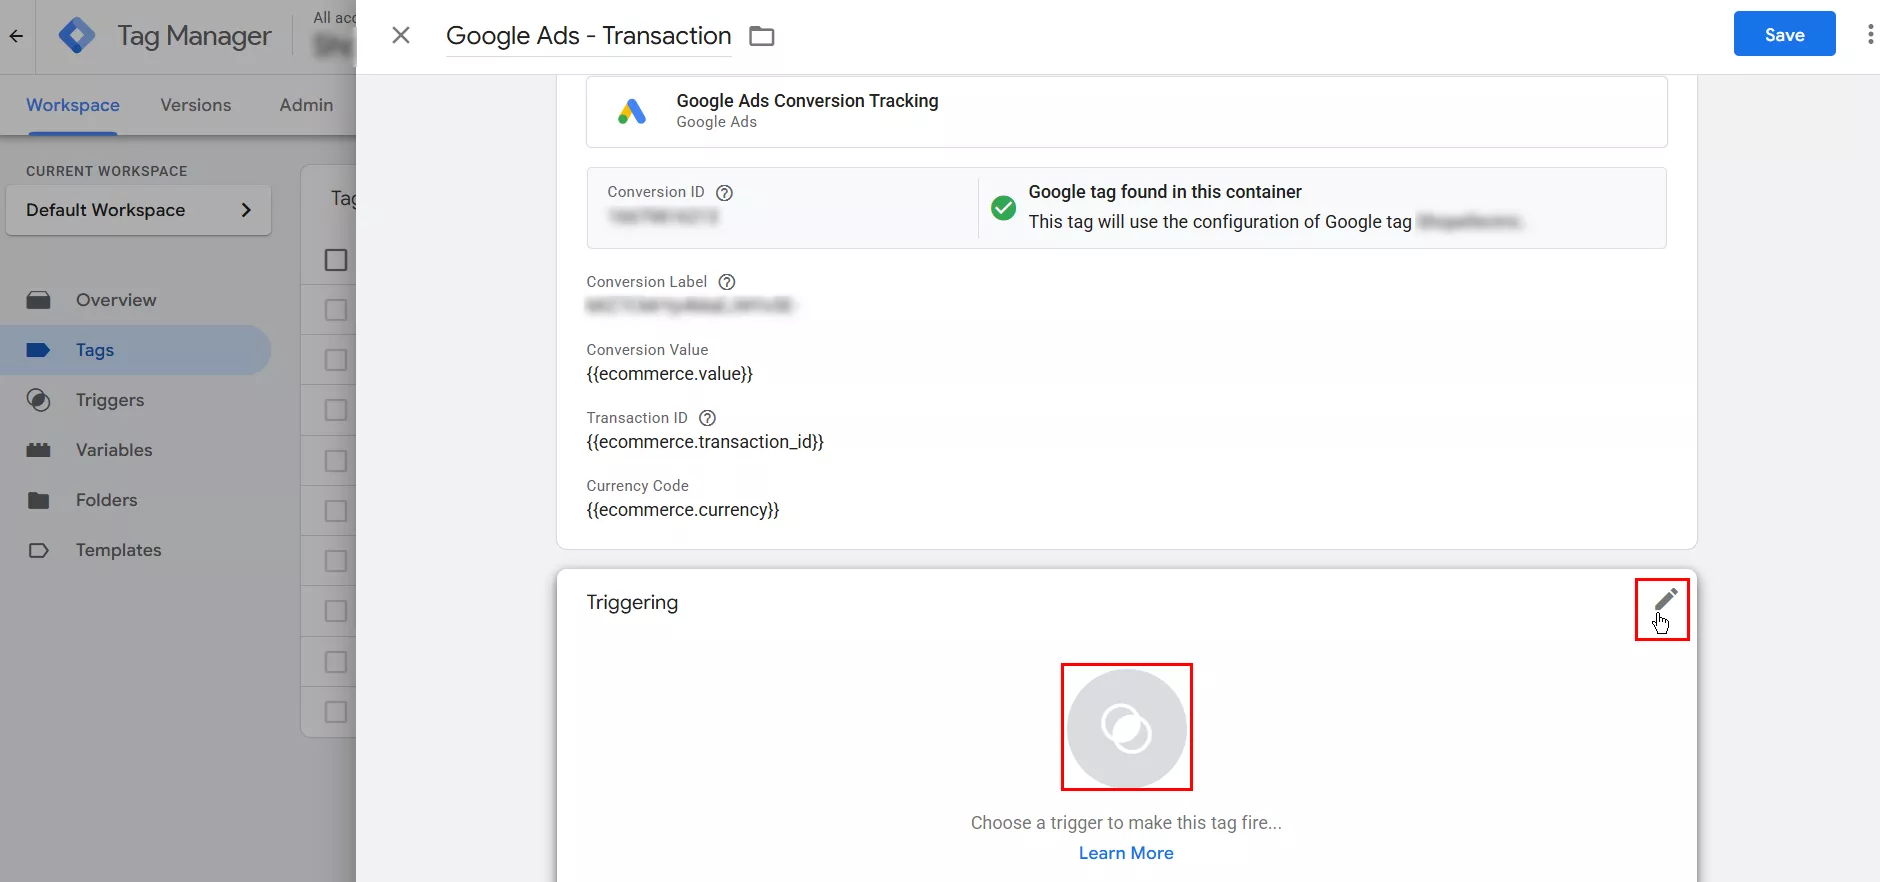Toggle the select-all checkbox in tags list
Screen dimensions: 1880x882
coord(336,260)
